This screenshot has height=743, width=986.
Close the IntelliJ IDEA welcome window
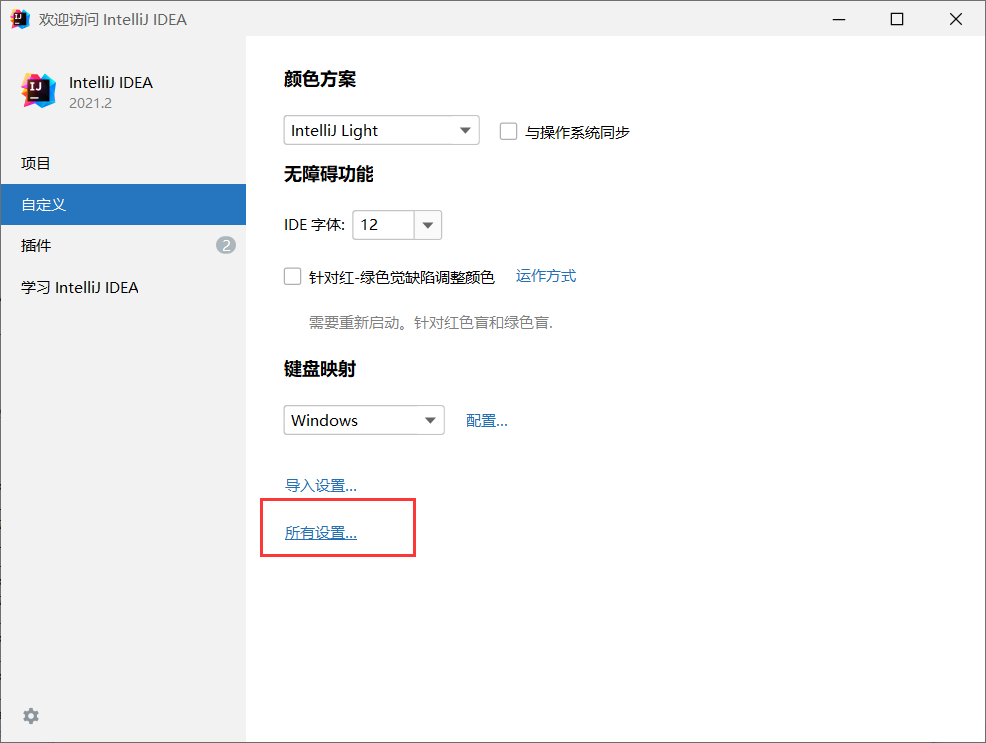[956, 19]
